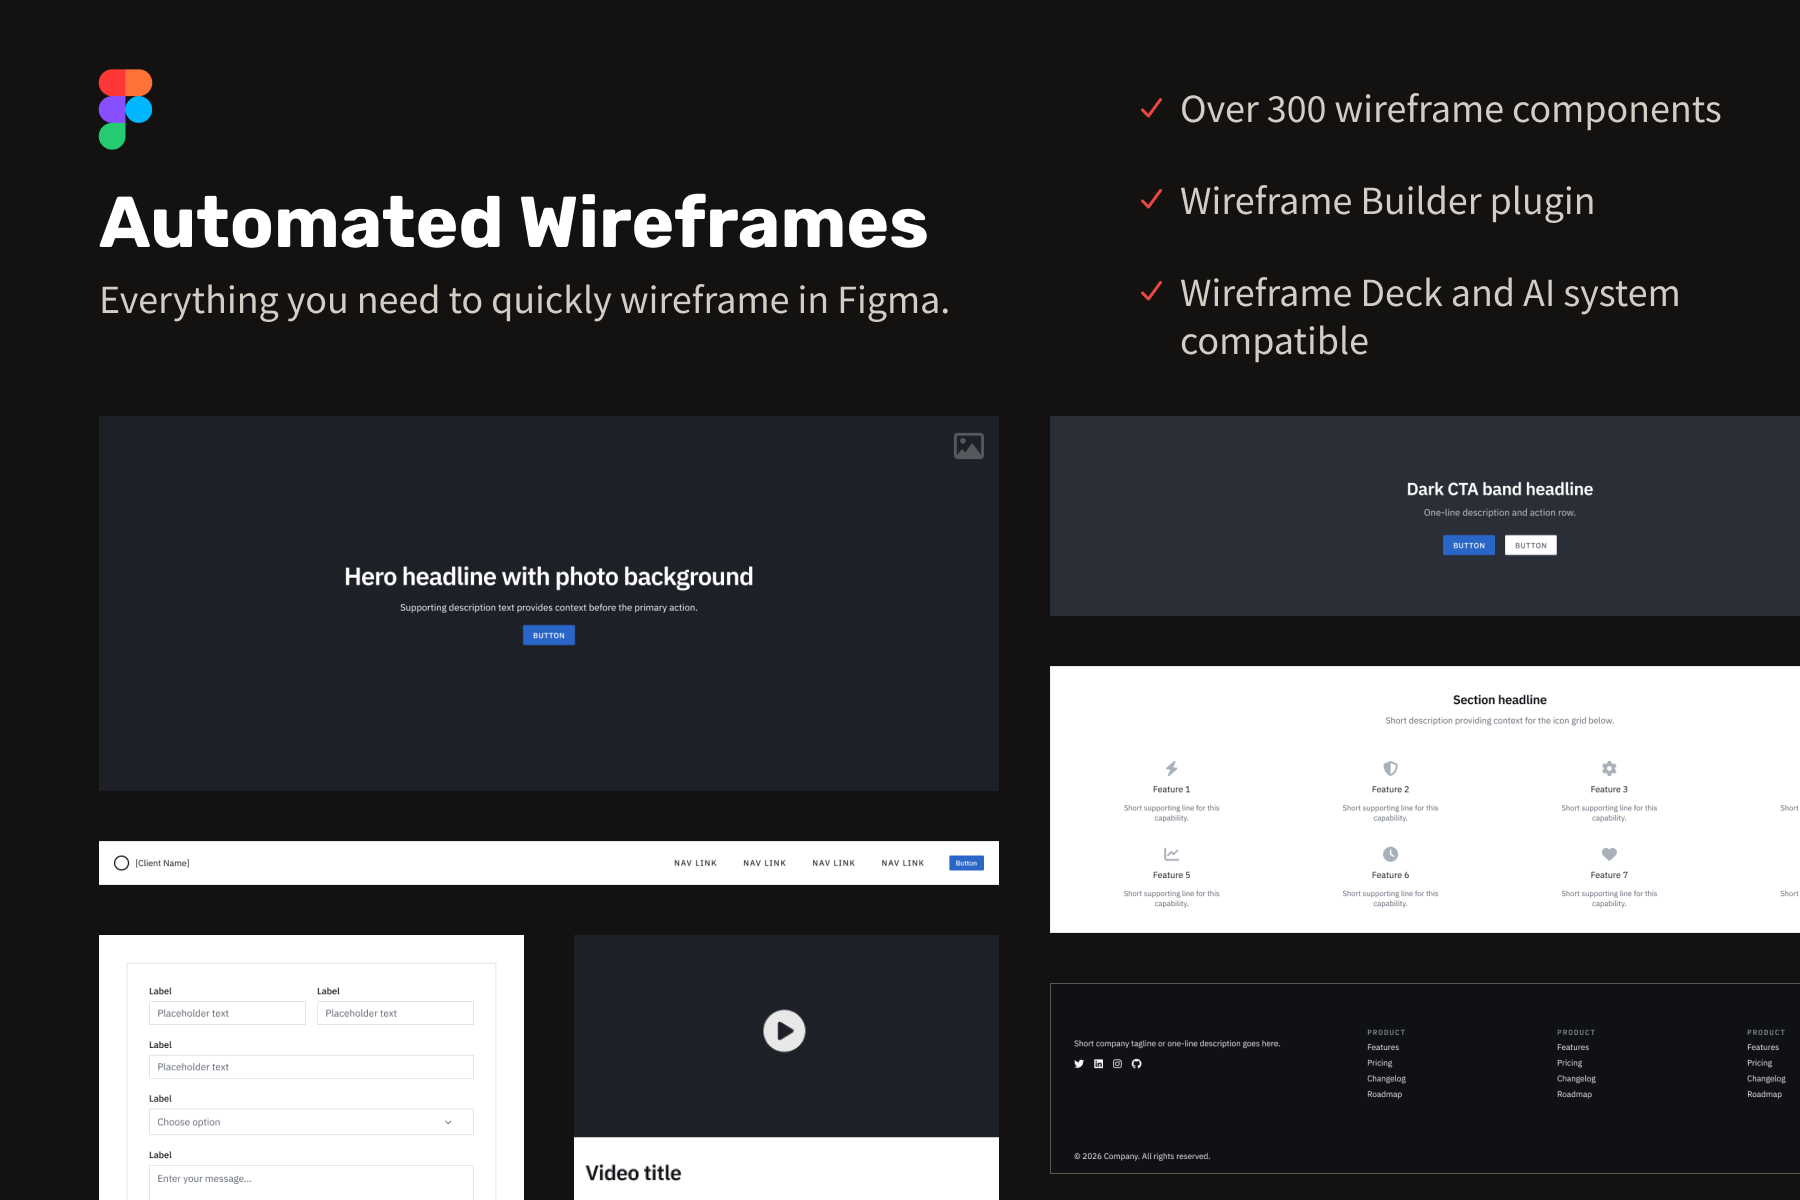
Task: Open the Instagram icon in the footer
Action: (1117, 1064)
